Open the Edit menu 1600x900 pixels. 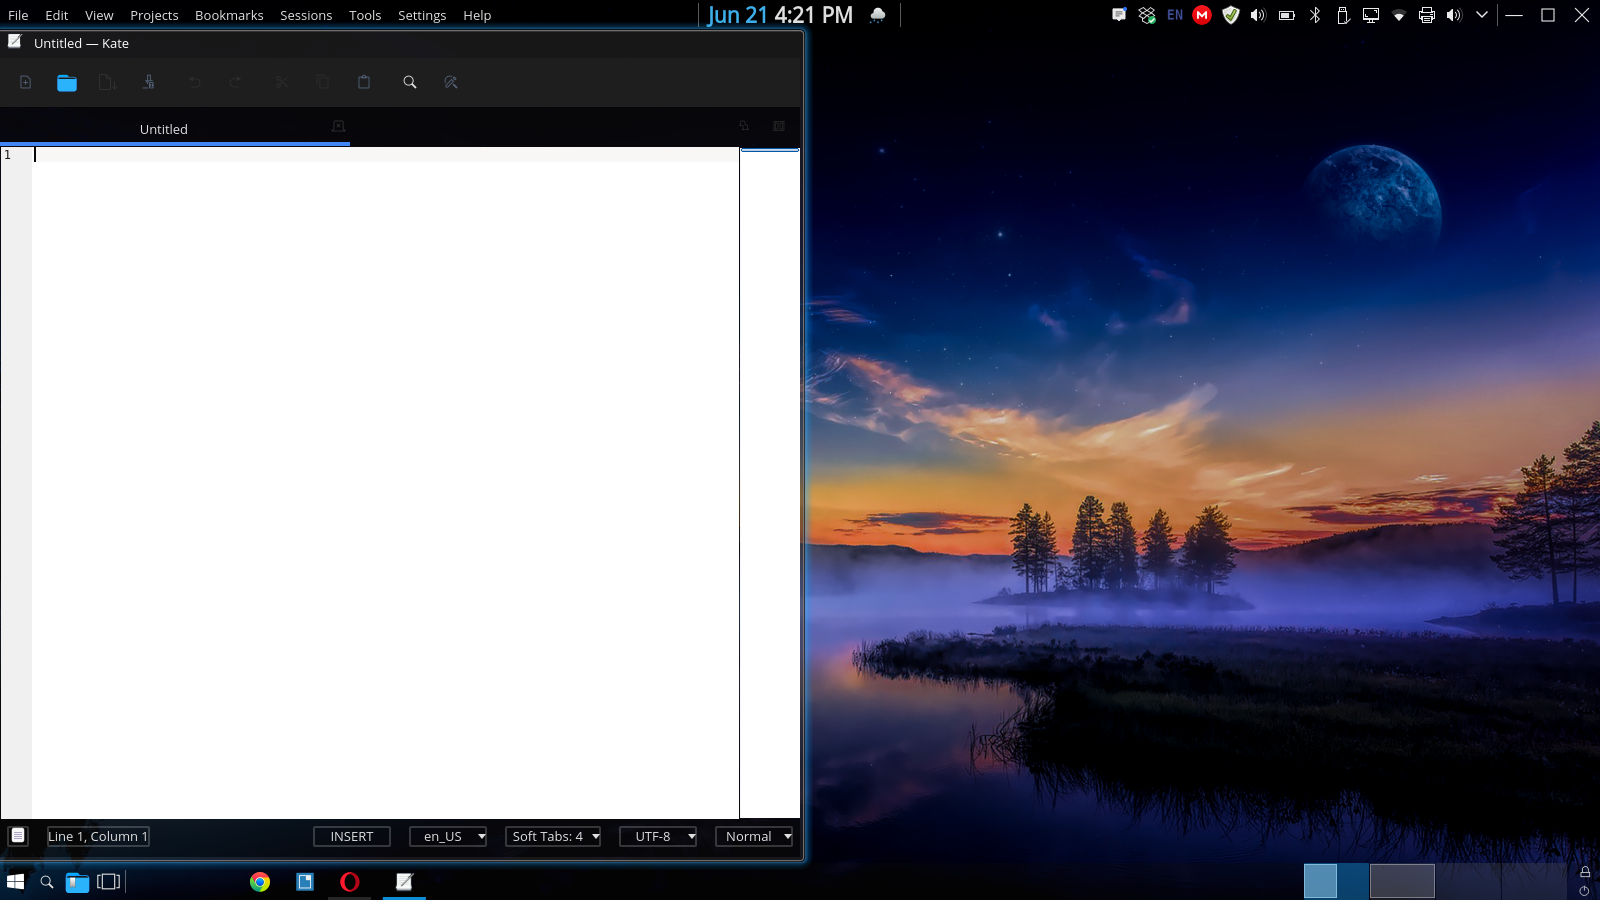pyautogui.click(x=56, y=15)
